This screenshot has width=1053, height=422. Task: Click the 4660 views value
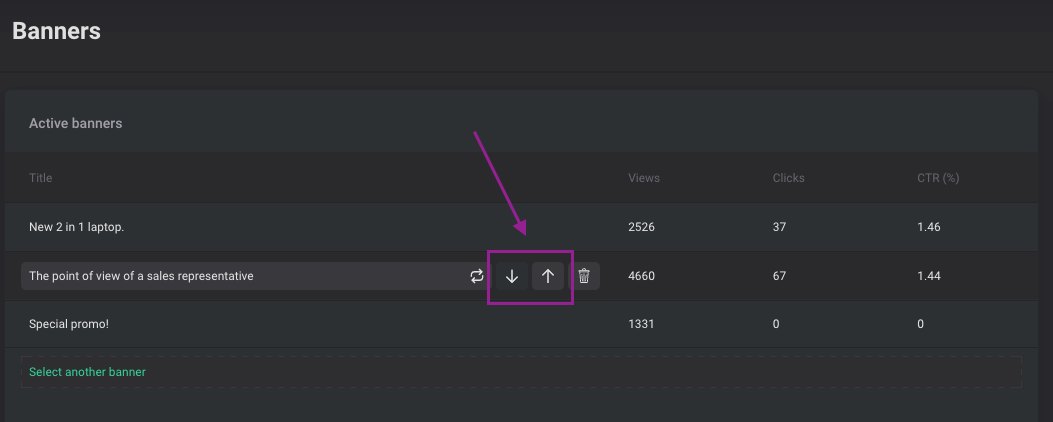tap(641, 276)
